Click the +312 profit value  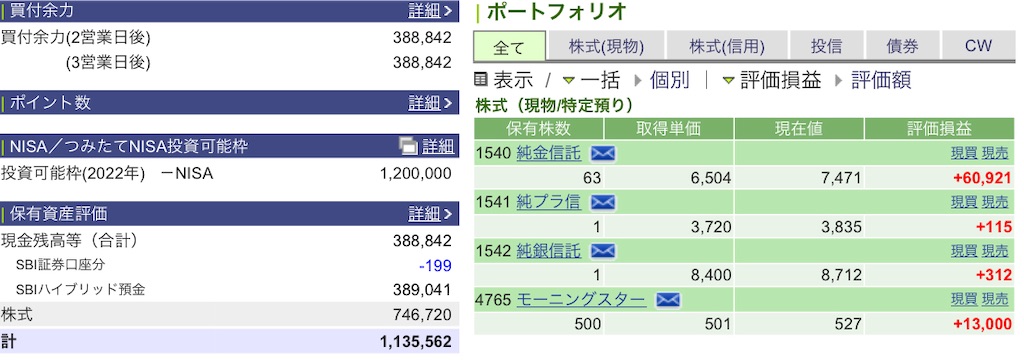point(995,276)
